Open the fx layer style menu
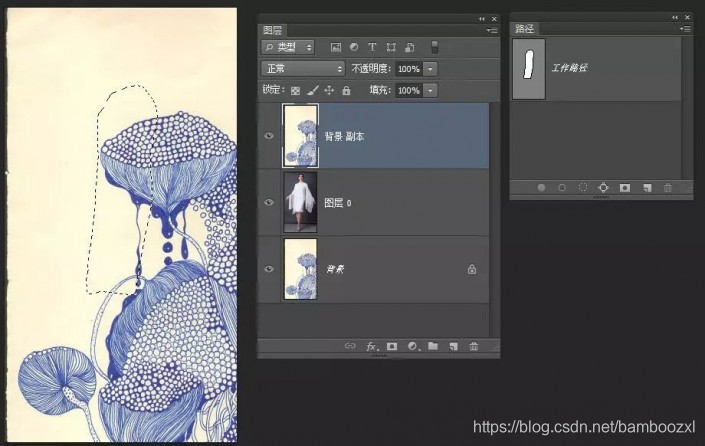Image resolution: width=705 pixels, height=446 pixels. tap(372, 346)
